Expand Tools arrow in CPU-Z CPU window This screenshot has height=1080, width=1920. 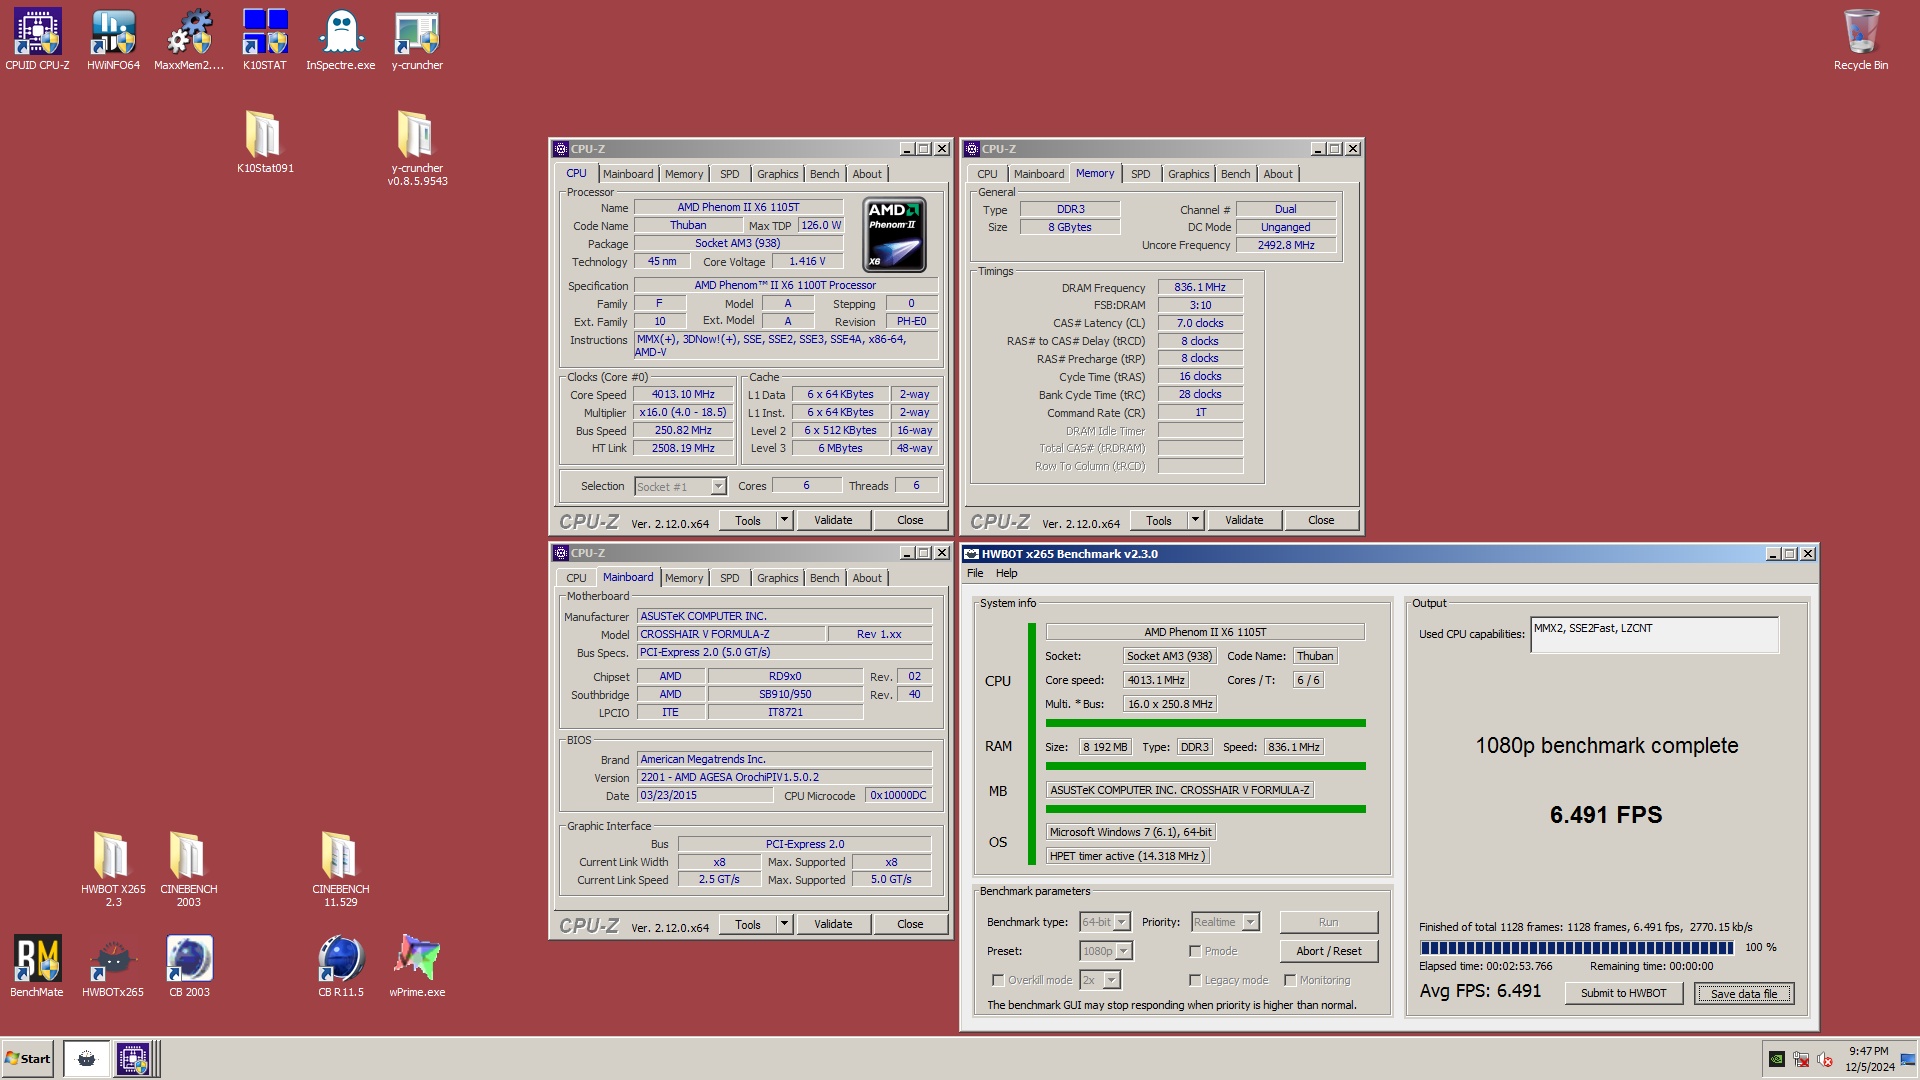pos(785,520)
